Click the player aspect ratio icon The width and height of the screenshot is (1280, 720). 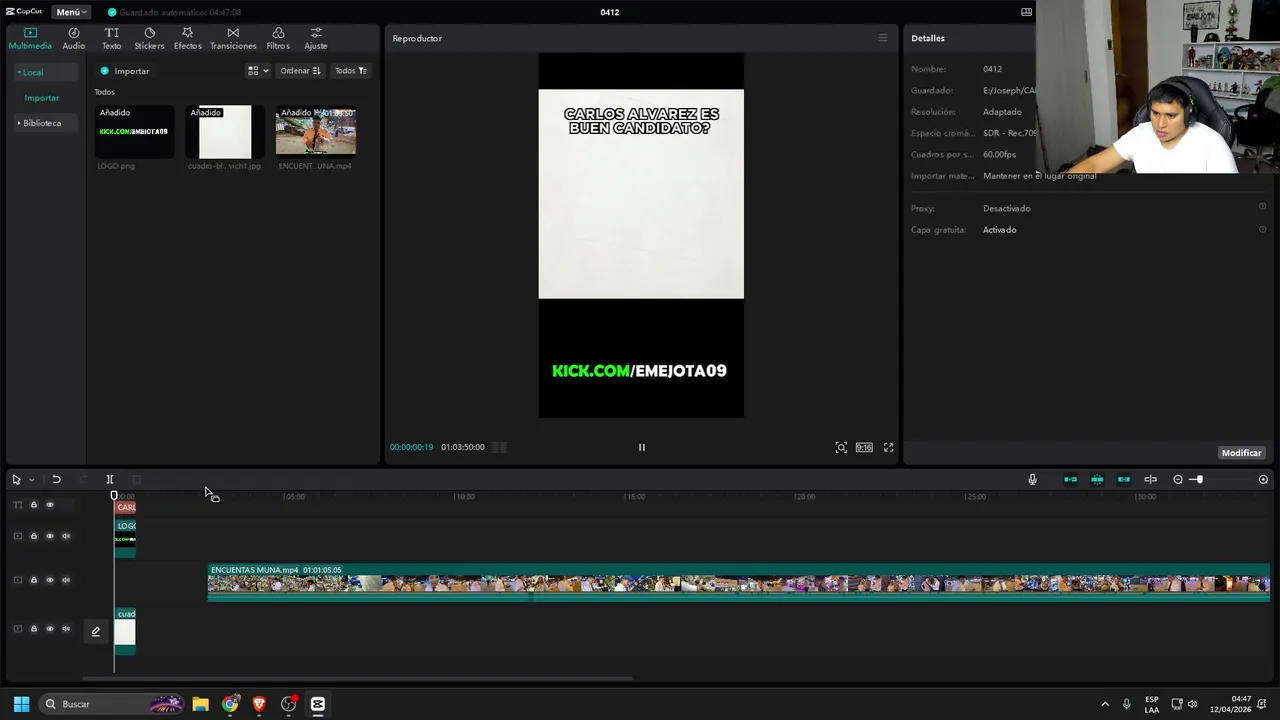pyautogui.click(x=864, y=447)
